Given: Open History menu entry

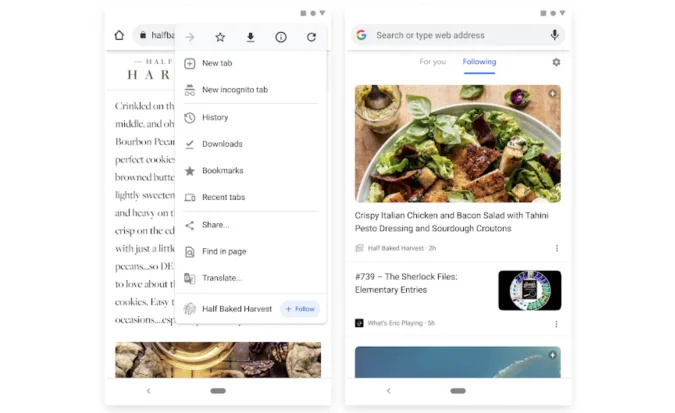Looking at the screenshot, I should (x=215, y=117).
